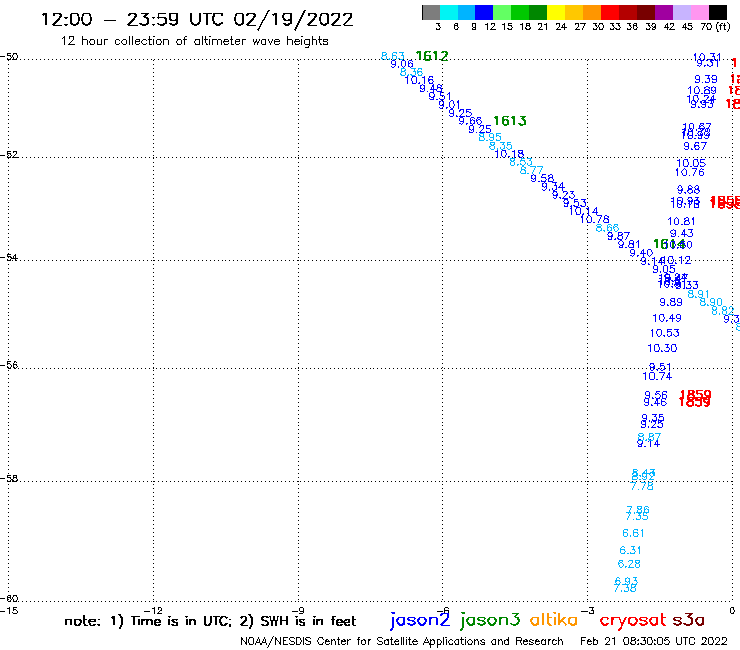Click the pink 70 ft legend swatch
The height and width of the screenshot is (650, 740).
(700, 12)
